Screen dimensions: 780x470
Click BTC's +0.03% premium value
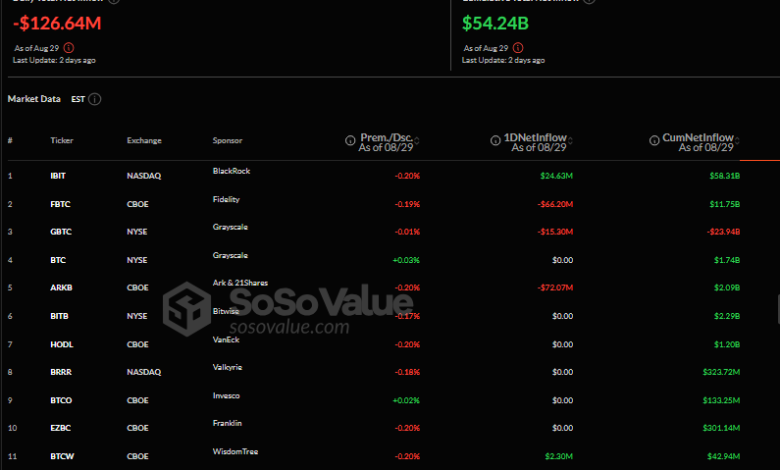click(x=406, y=260)
